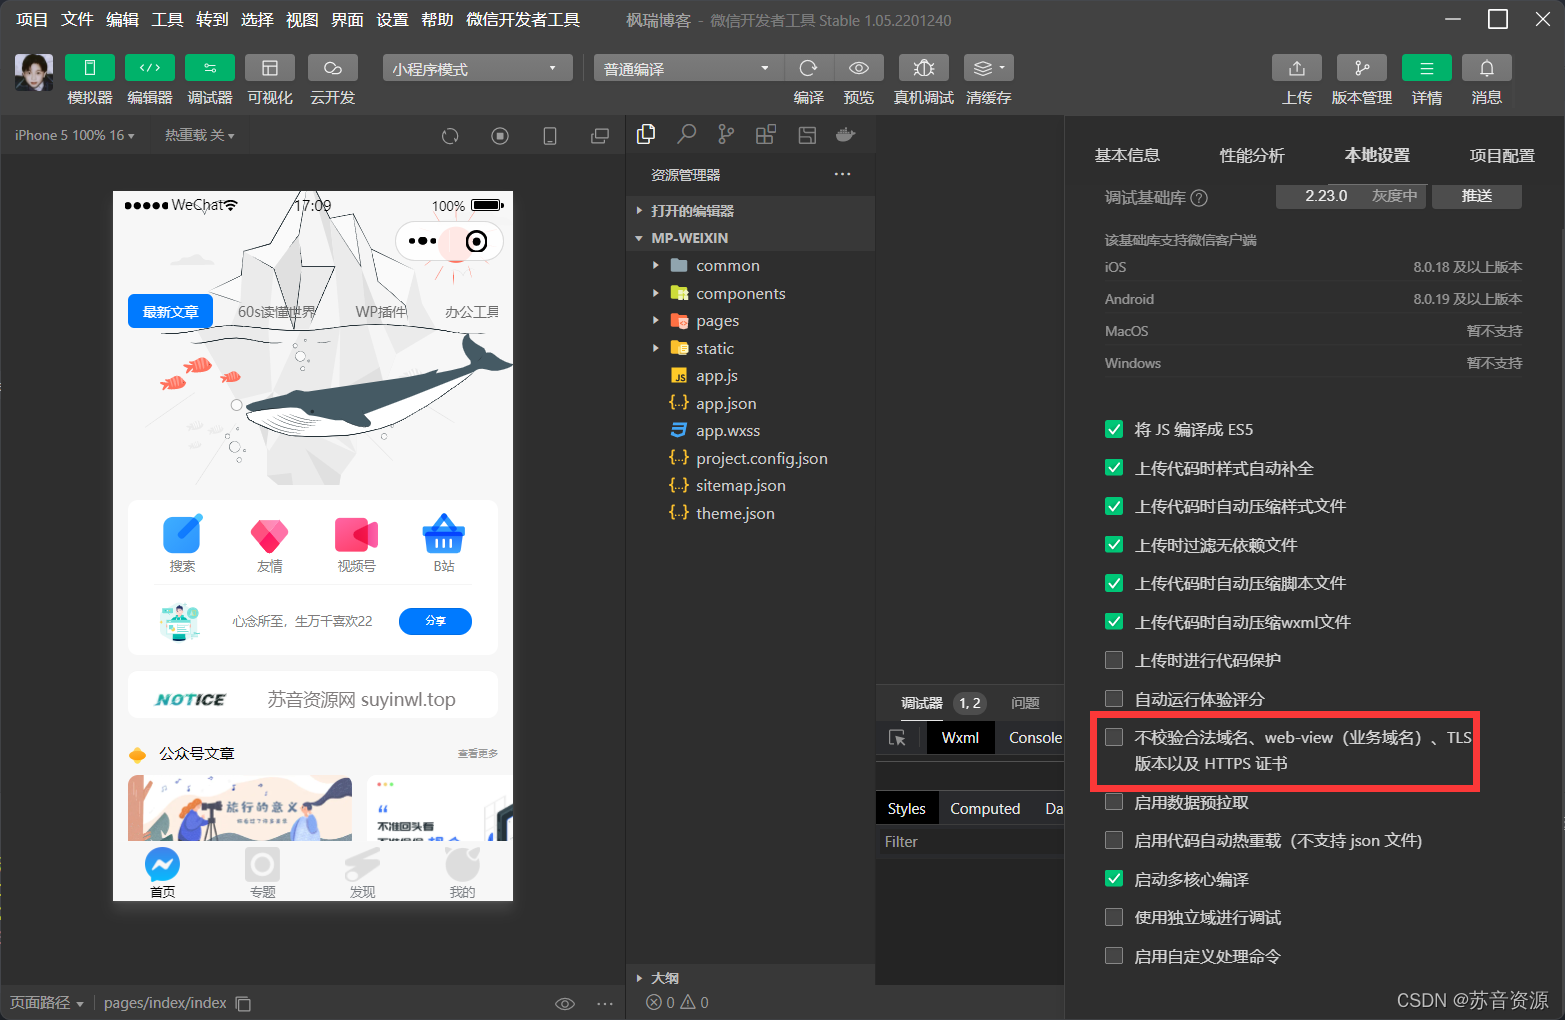Click the compile refresh icon

pyautogui.click(x=809, y=68)
